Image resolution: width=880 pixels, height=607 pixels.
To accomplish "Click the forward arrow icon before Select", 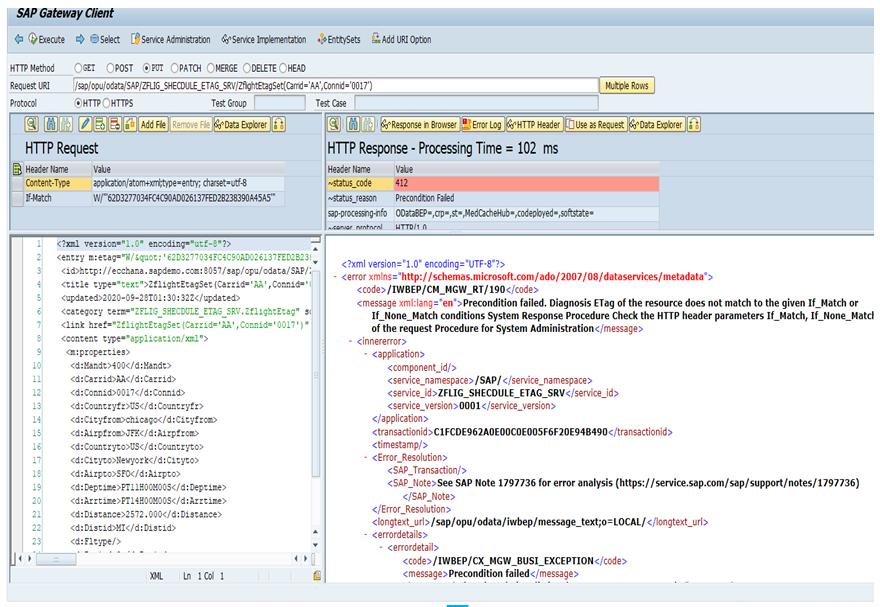I will [80, 39].
